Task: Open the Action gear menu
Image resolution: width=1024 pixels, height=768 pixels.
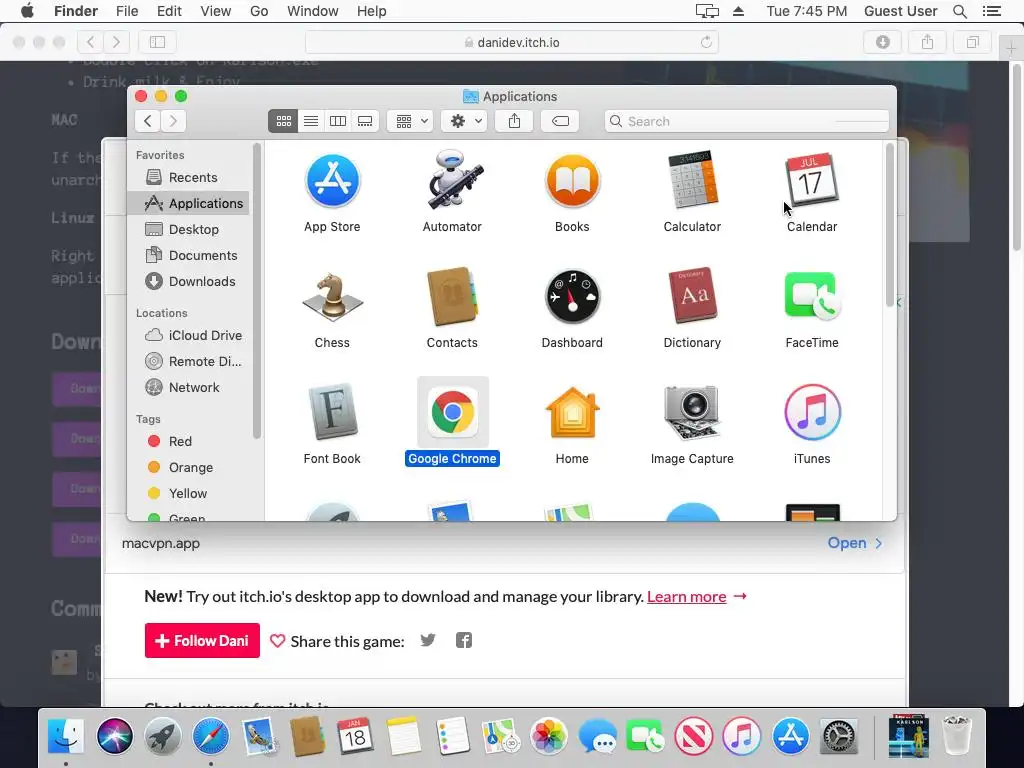Action: click(x=464, y=121)
